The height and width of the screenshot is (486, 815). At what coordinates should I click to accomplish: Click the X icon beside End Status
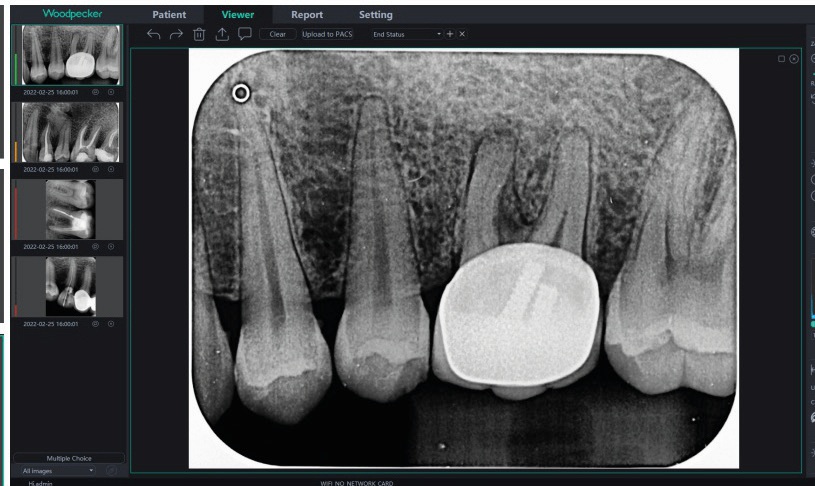click(x=462, y=34)
